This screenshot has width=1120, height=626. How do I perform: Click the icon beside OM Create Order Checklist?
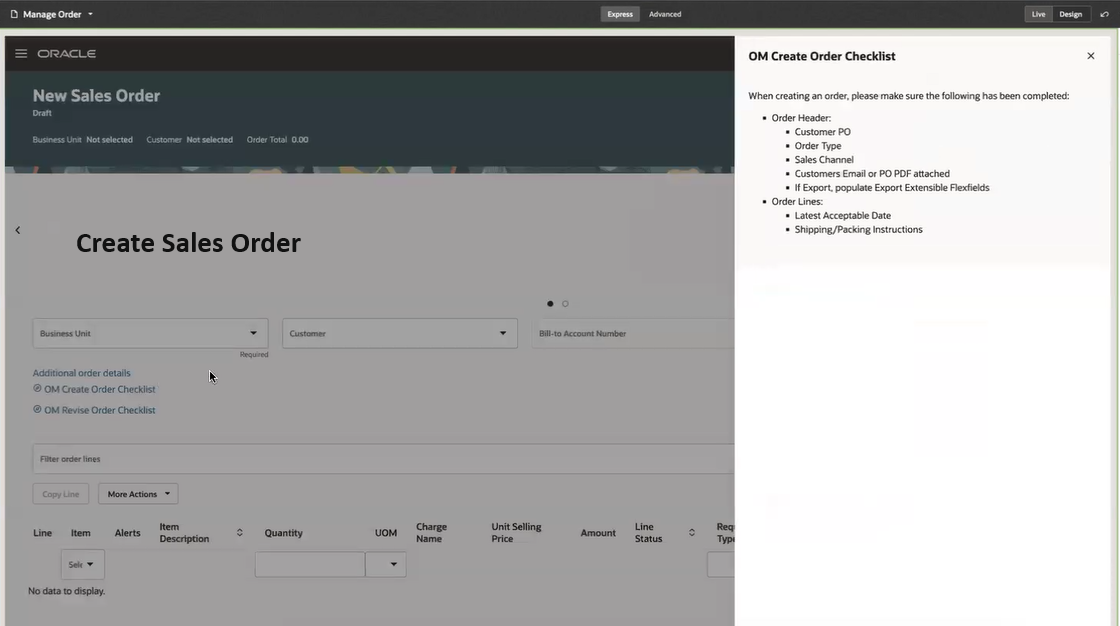pos(36,387)
